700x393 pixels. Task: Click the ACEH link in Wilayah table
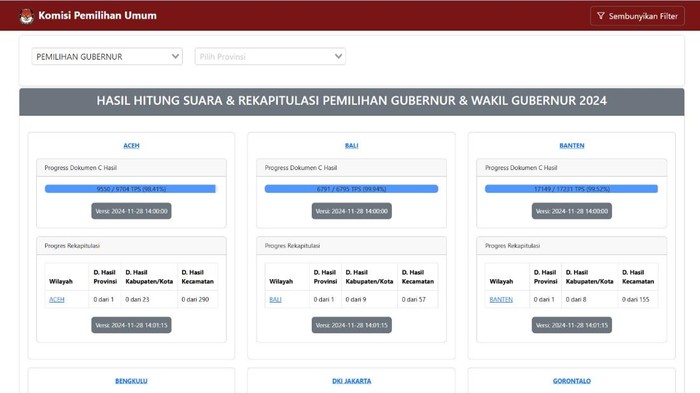(x=57, y=300)
